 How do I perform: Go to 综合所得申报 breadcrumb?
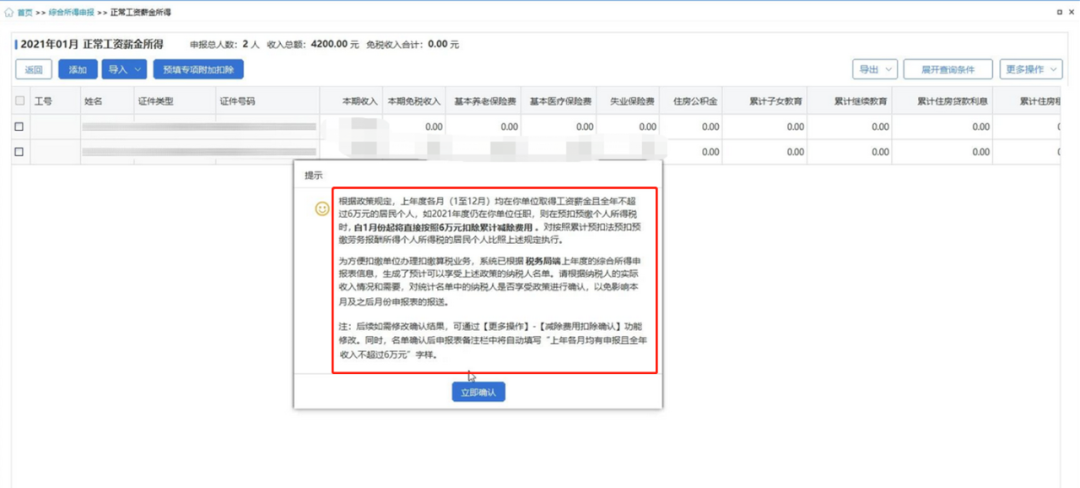coord(72,12)
